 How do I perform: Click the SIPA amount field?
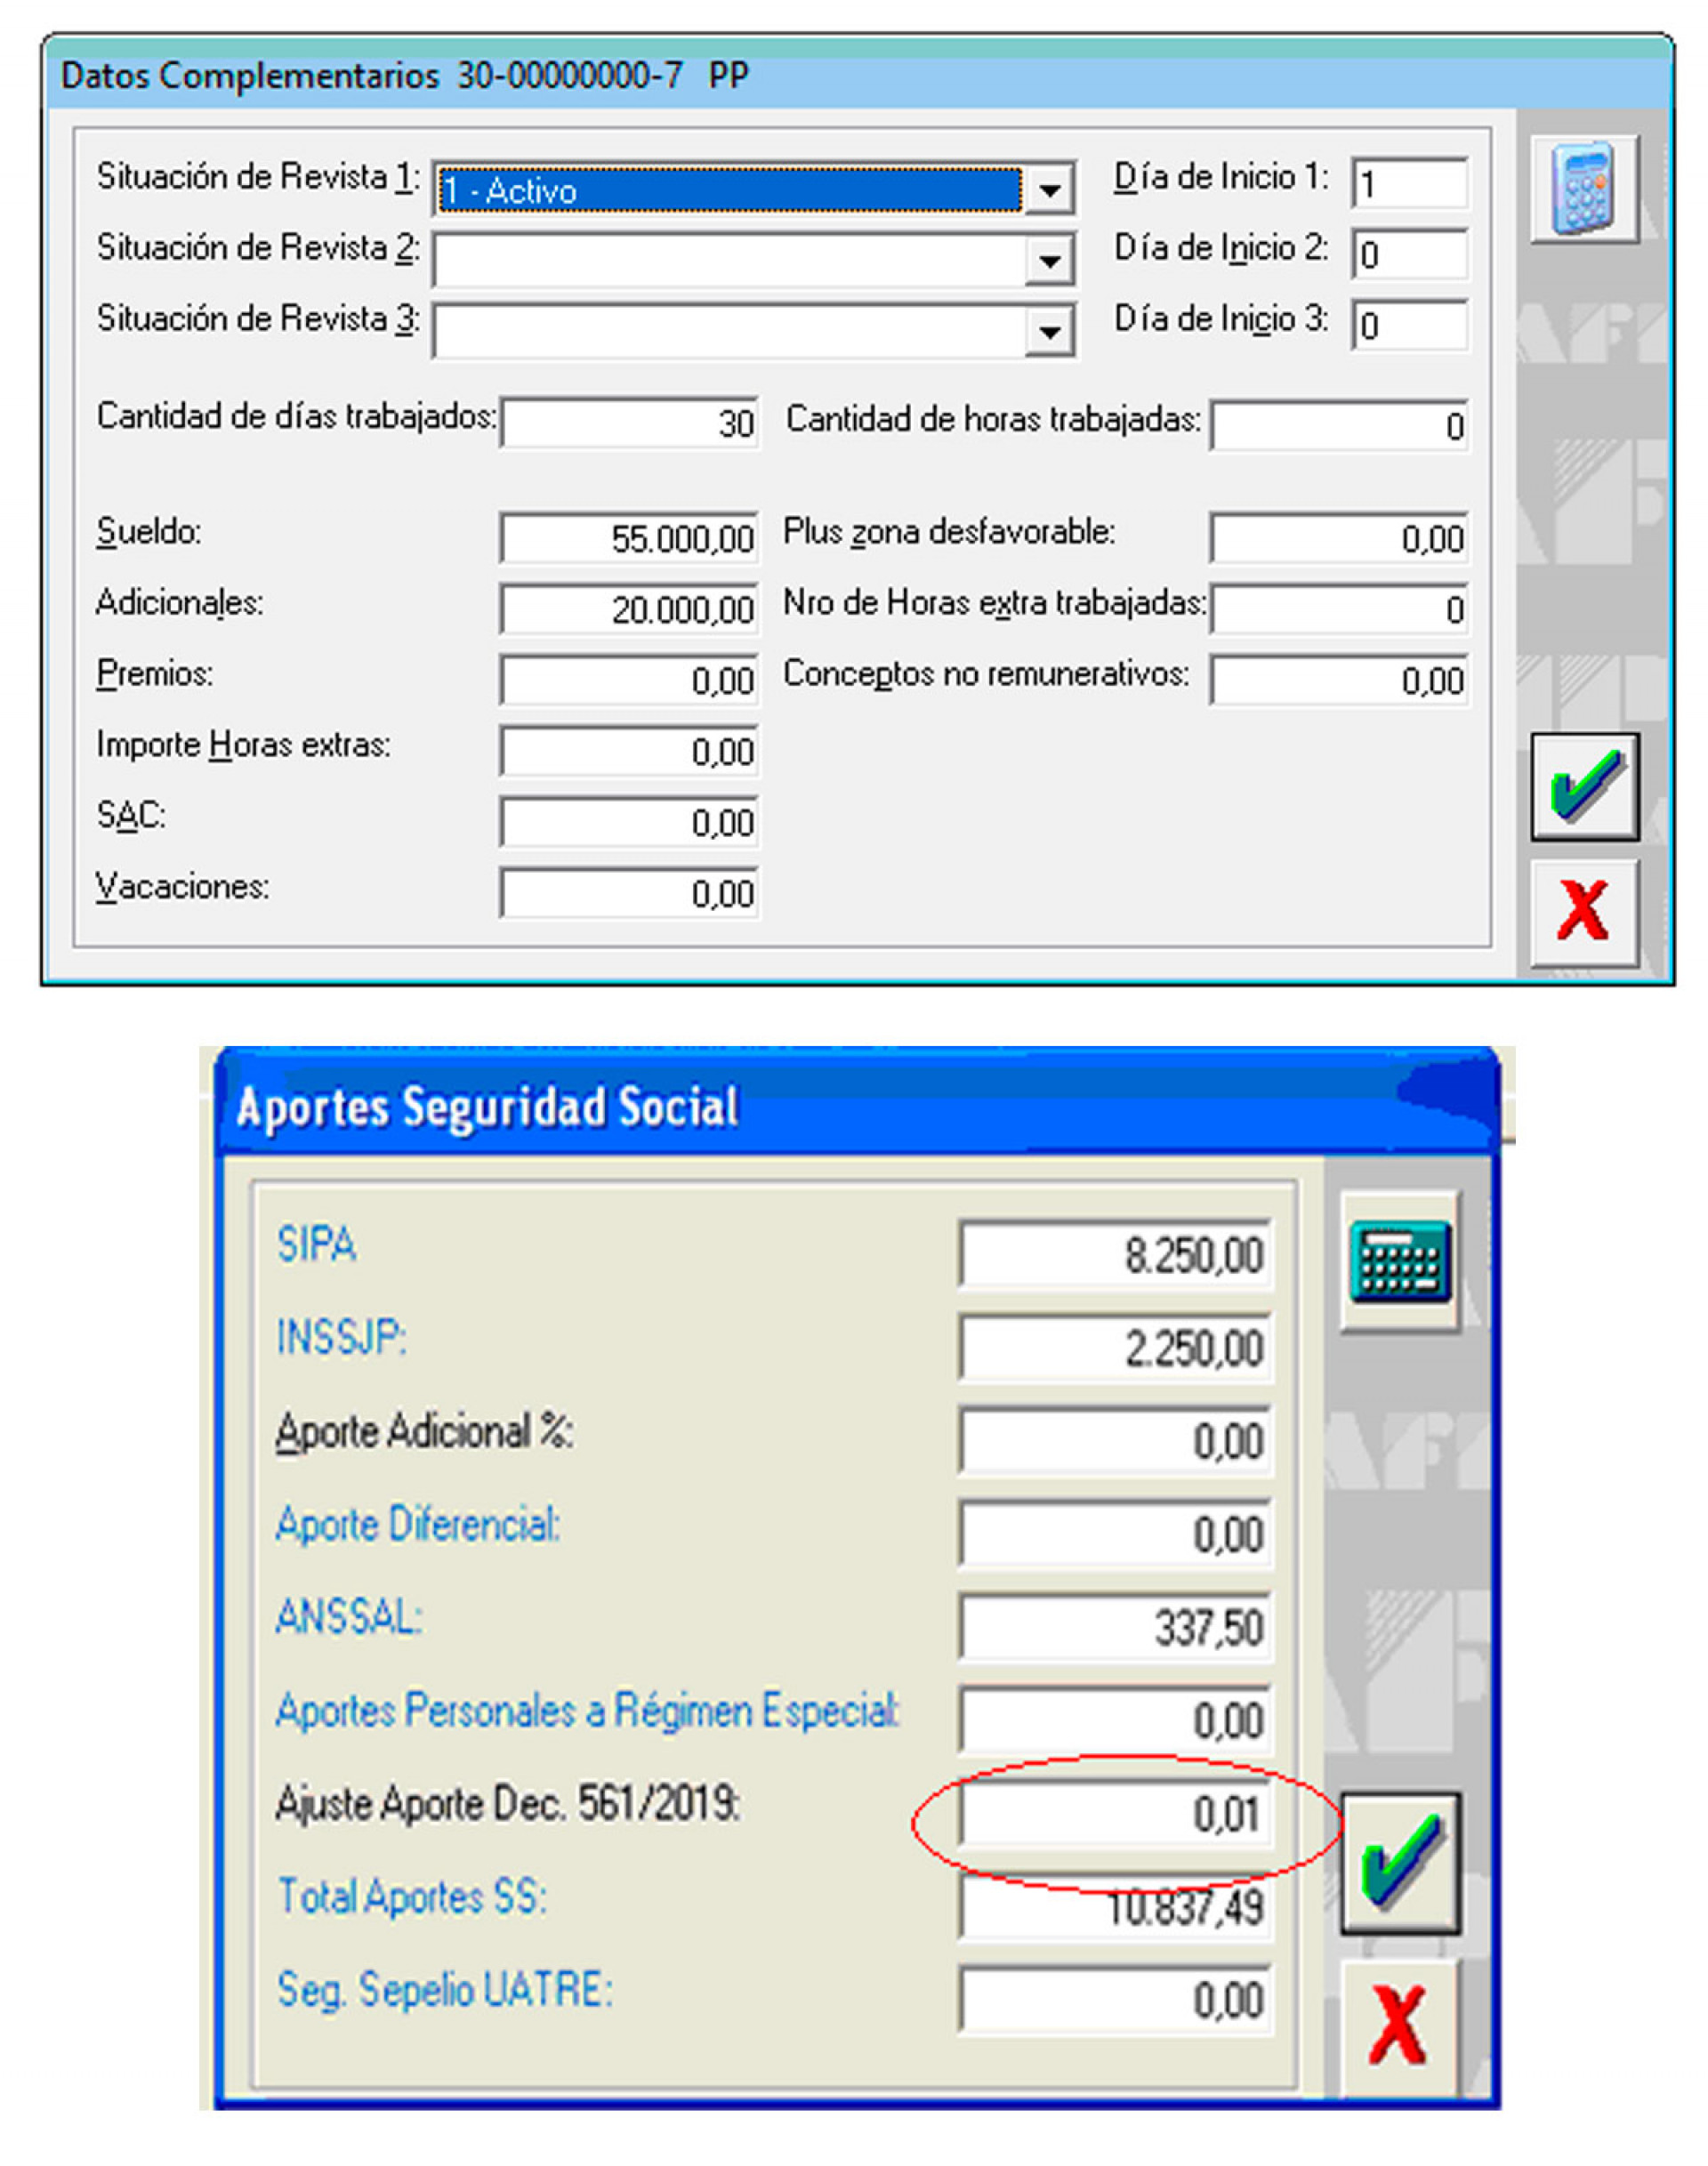tap(1115, 1253)
